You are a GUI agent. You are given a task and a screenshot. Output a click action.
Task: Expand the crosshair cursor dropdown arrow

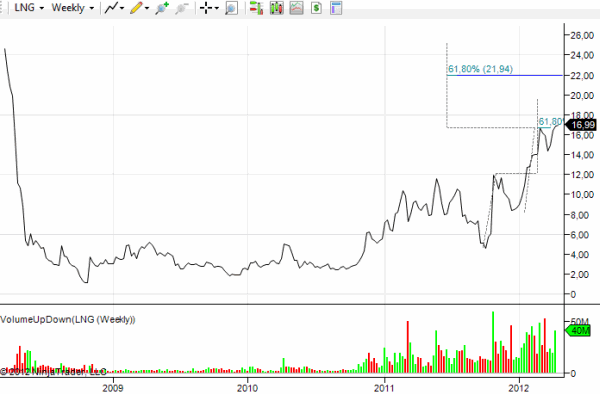[217, 8]
